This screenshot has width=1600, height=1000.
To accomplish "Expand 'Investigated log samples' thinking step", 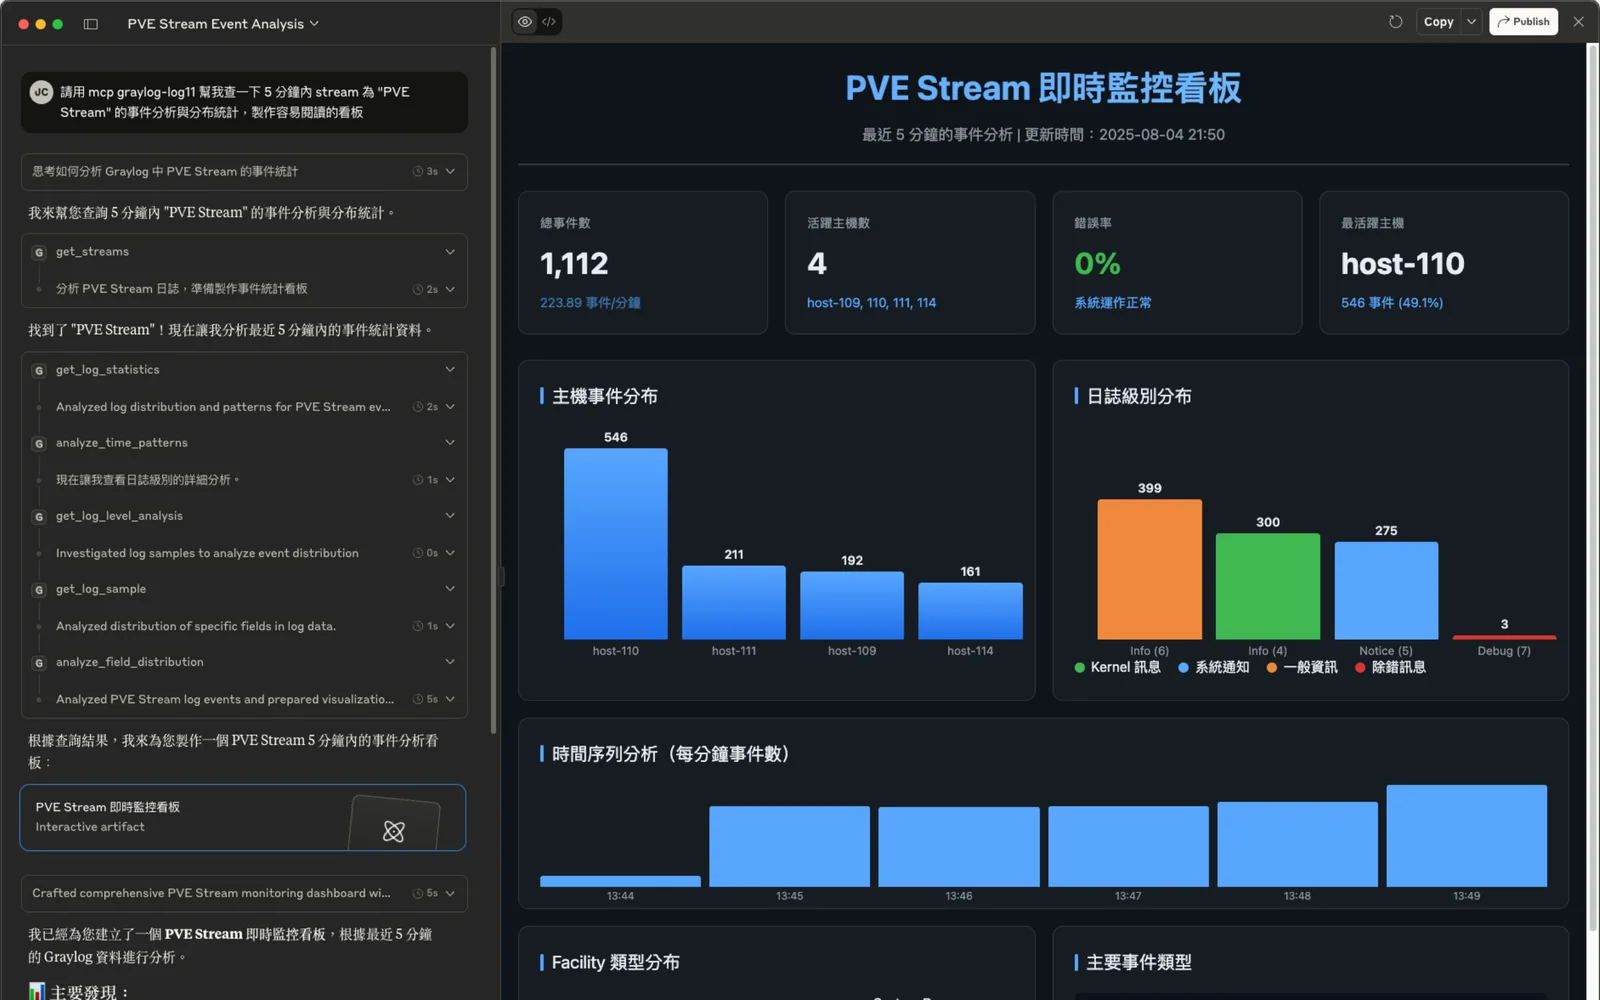I will (x=450, y=553).
